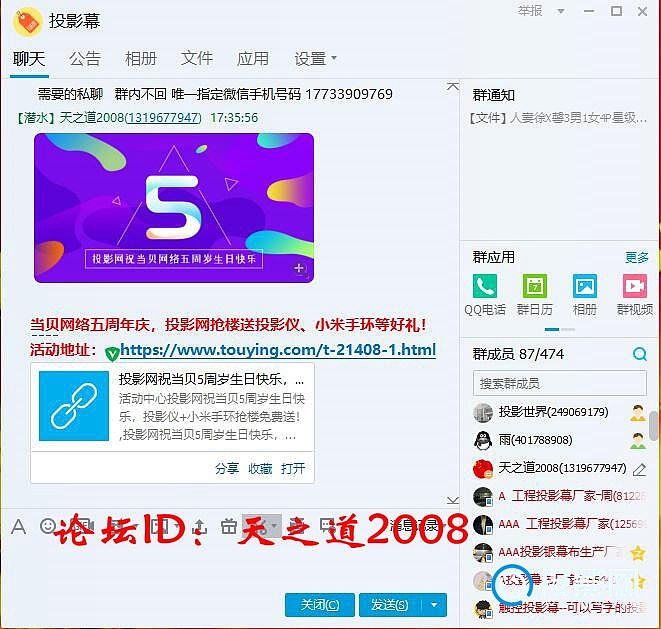Screen dimensions: 661x629
Task: Select member AAA投影银幕布生产厂
Action: [x=559, y=552]
